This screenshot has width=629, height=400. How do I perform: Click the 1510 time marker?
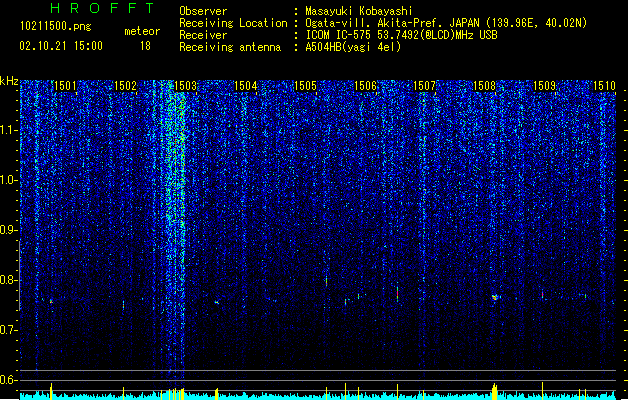pos(604,86)
